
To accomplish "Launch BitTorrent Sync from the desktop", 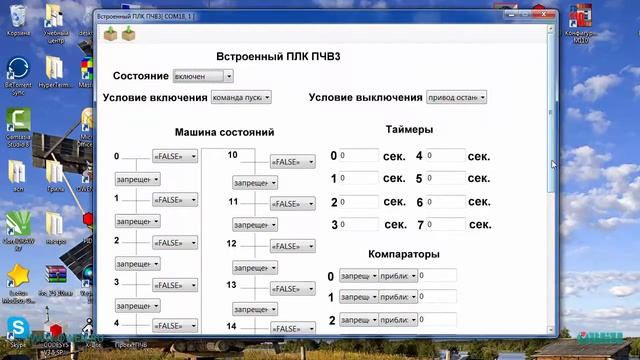I will [18, 76].
